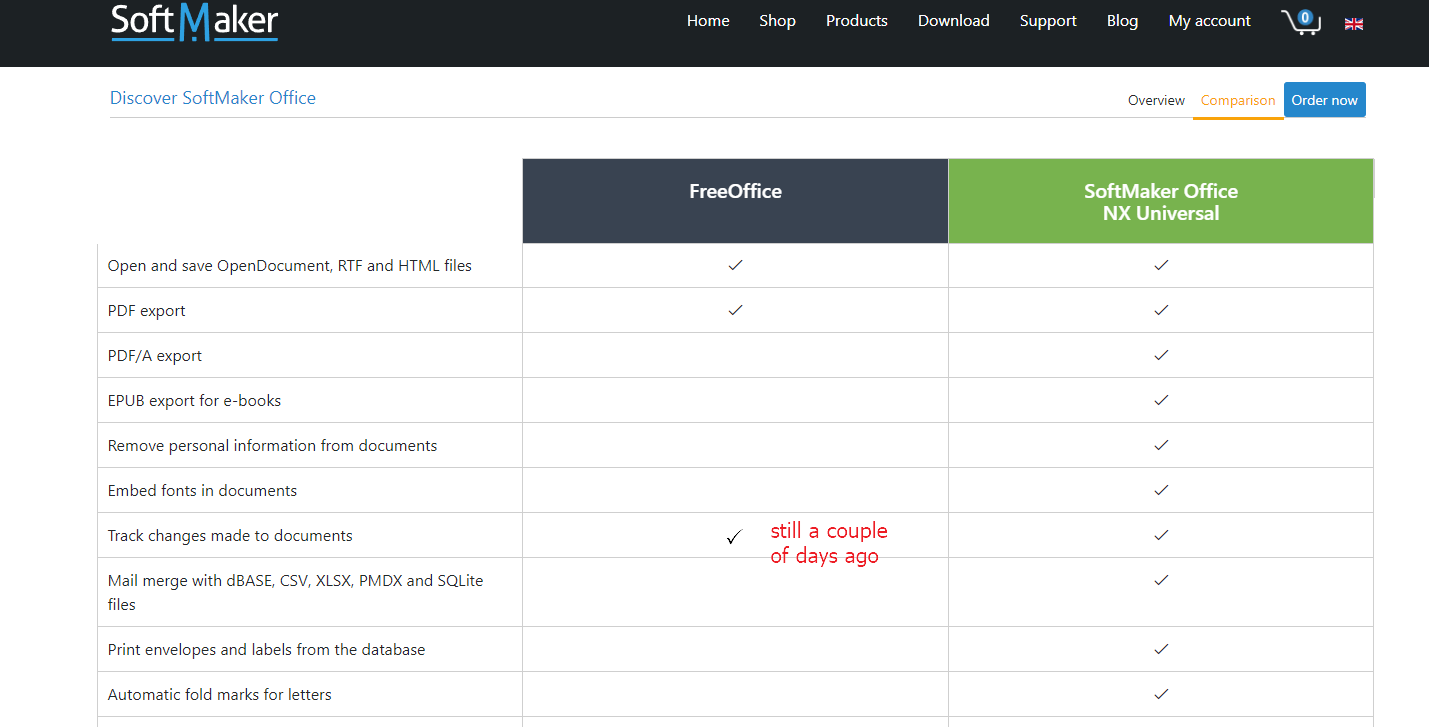Viewport: 1429px width, 727px height.
Task: Click FreeOffice checkmark for PDF export
Action: 735,310
